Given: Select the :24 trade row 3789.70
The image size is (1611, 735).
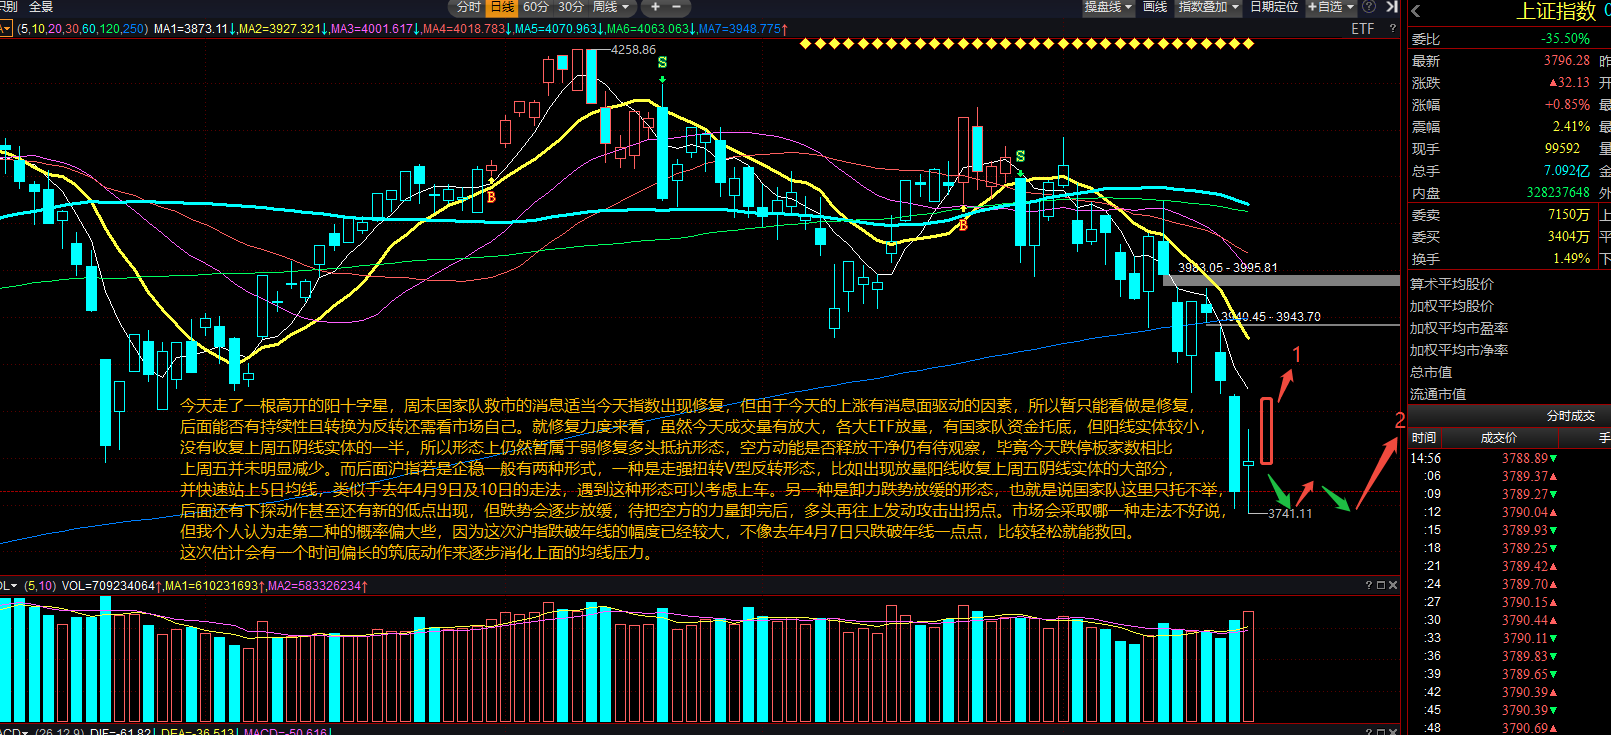Looking at the screenshot, I should [1509, 584].
